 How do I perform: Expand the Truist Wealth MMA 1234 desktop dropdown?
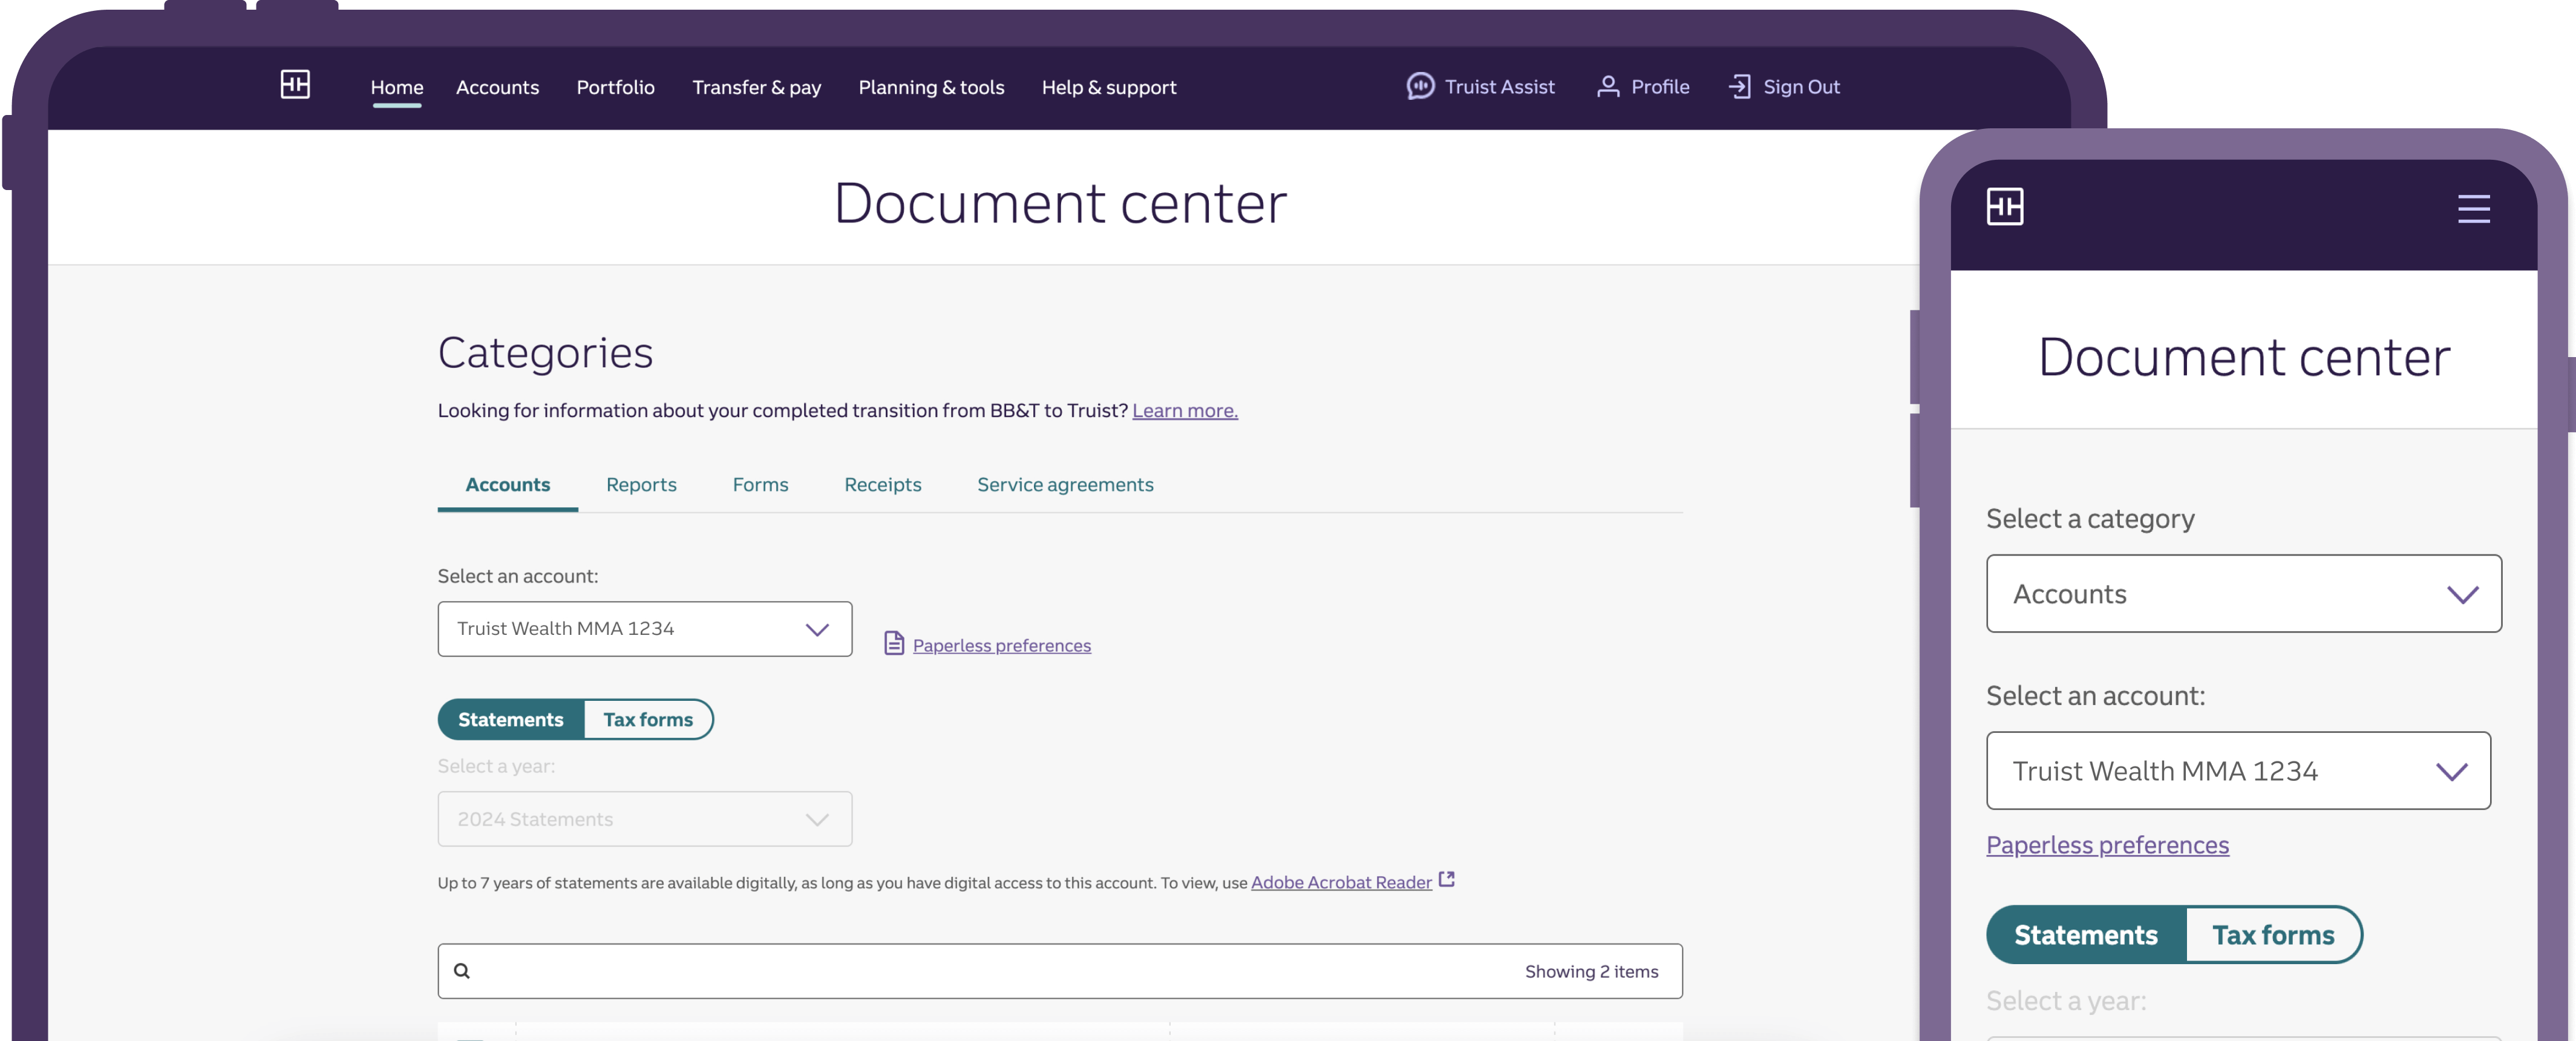644,629
